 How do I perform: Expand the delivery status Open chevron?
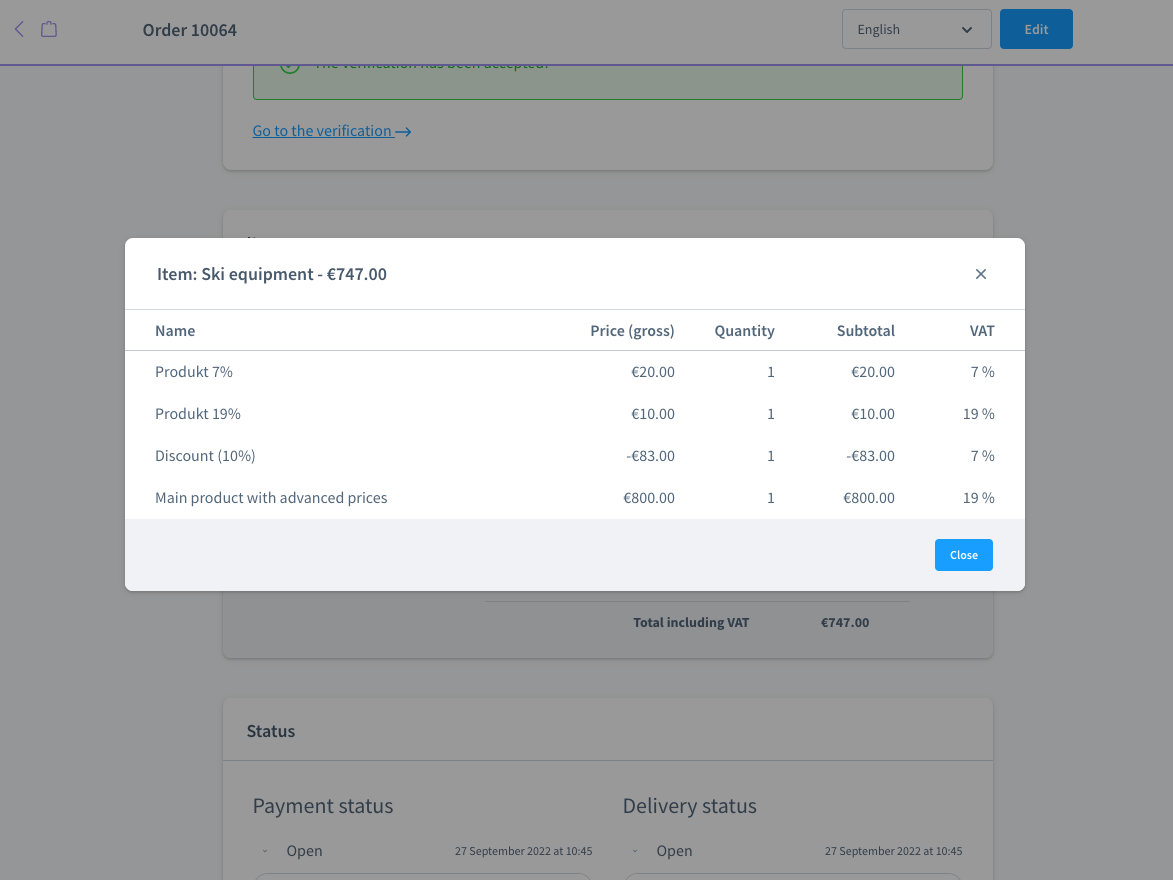(x=635, y=852)
